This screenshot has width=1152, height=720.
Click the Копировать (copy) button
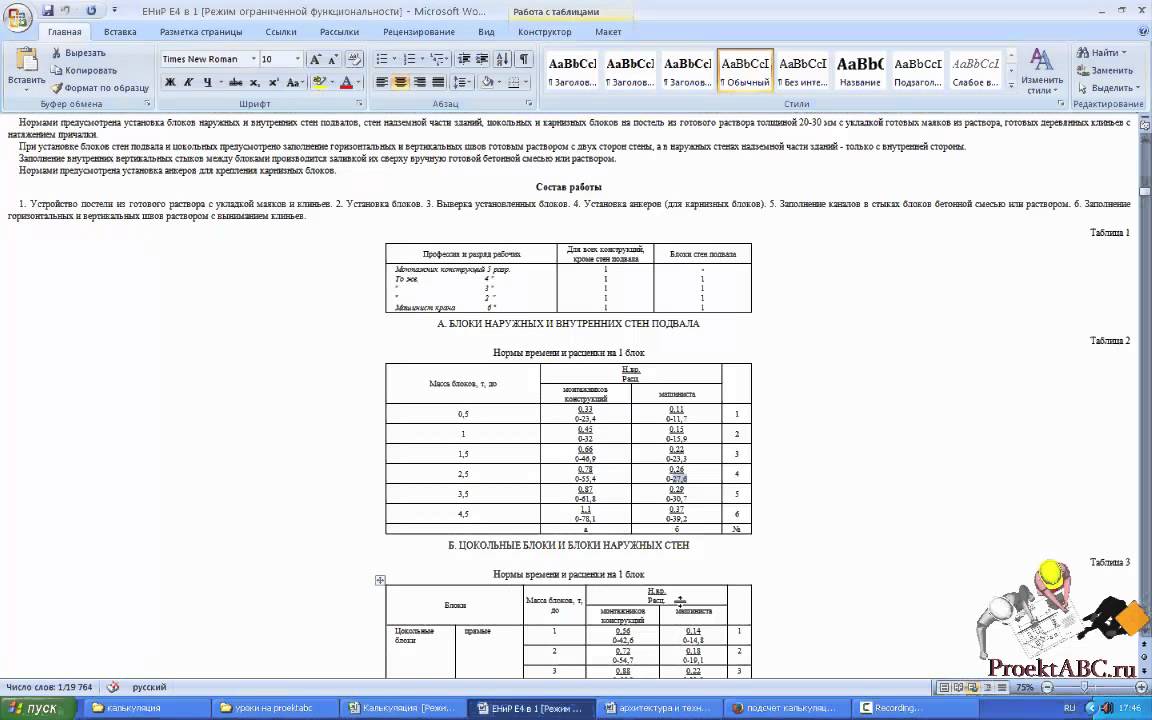tap(84, 71)
